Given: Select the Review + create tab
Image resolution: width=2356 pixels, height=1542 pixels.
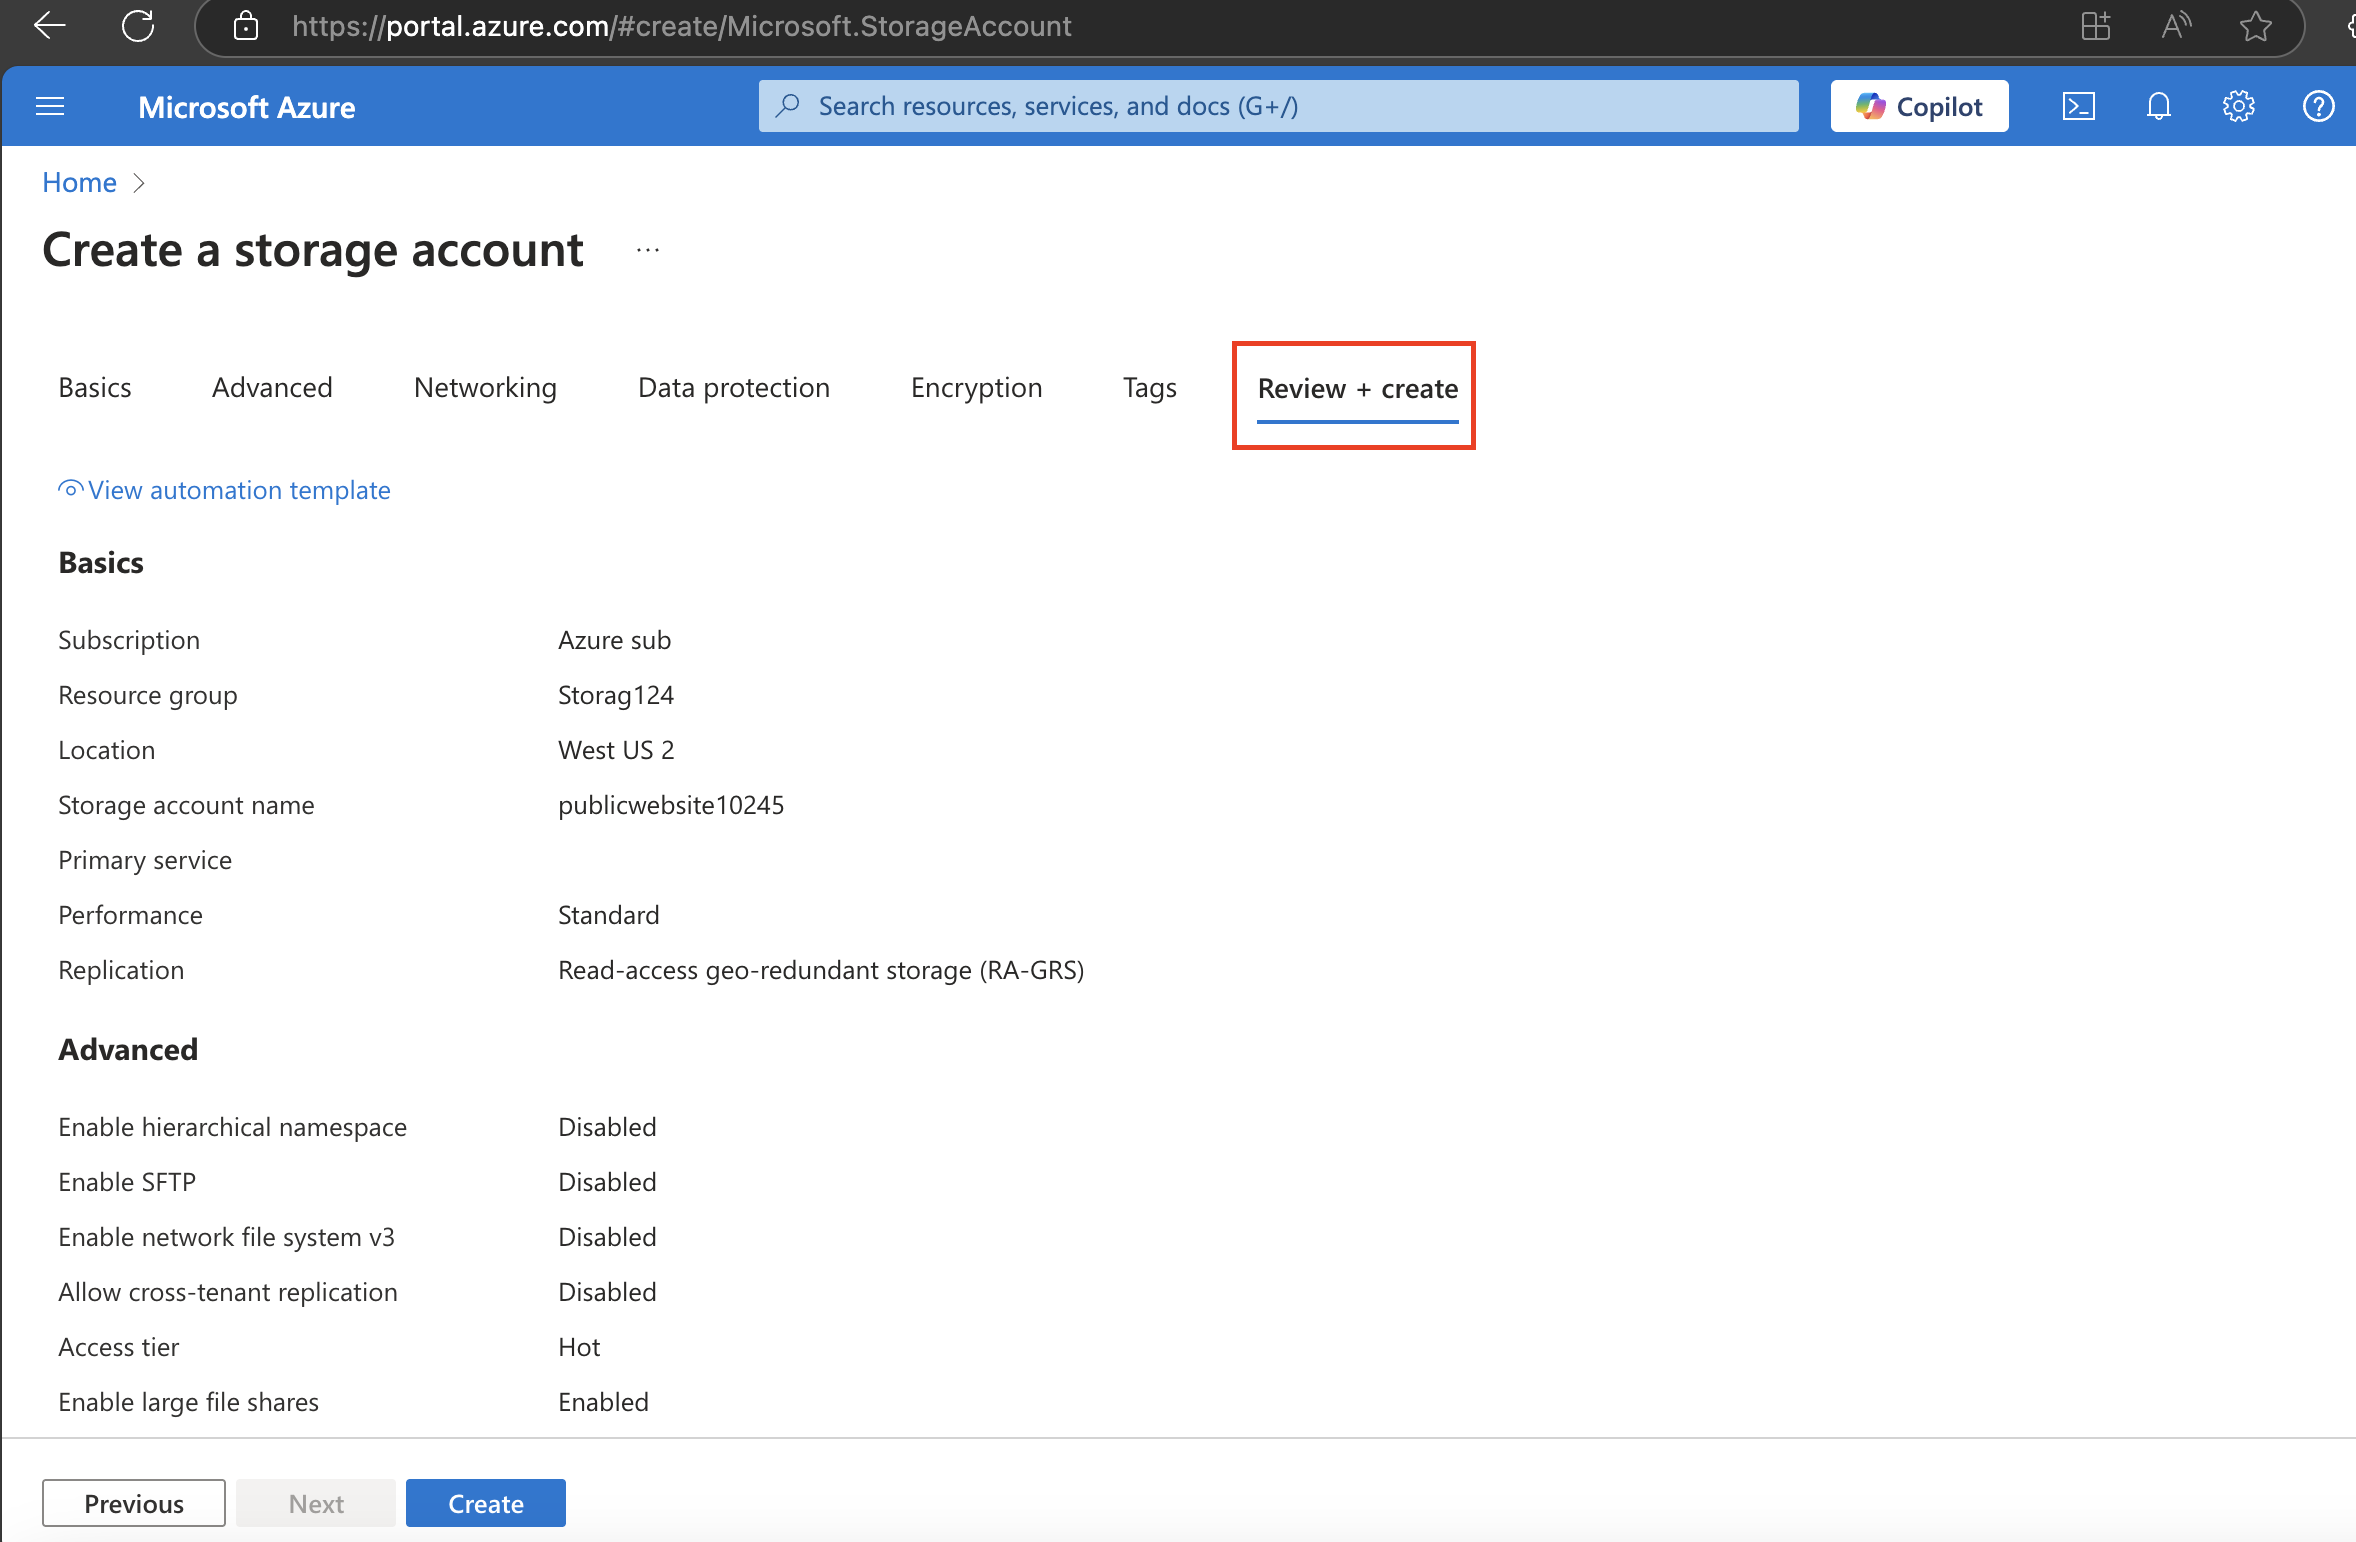Looking at the screenshot, I should point(1358,389).
